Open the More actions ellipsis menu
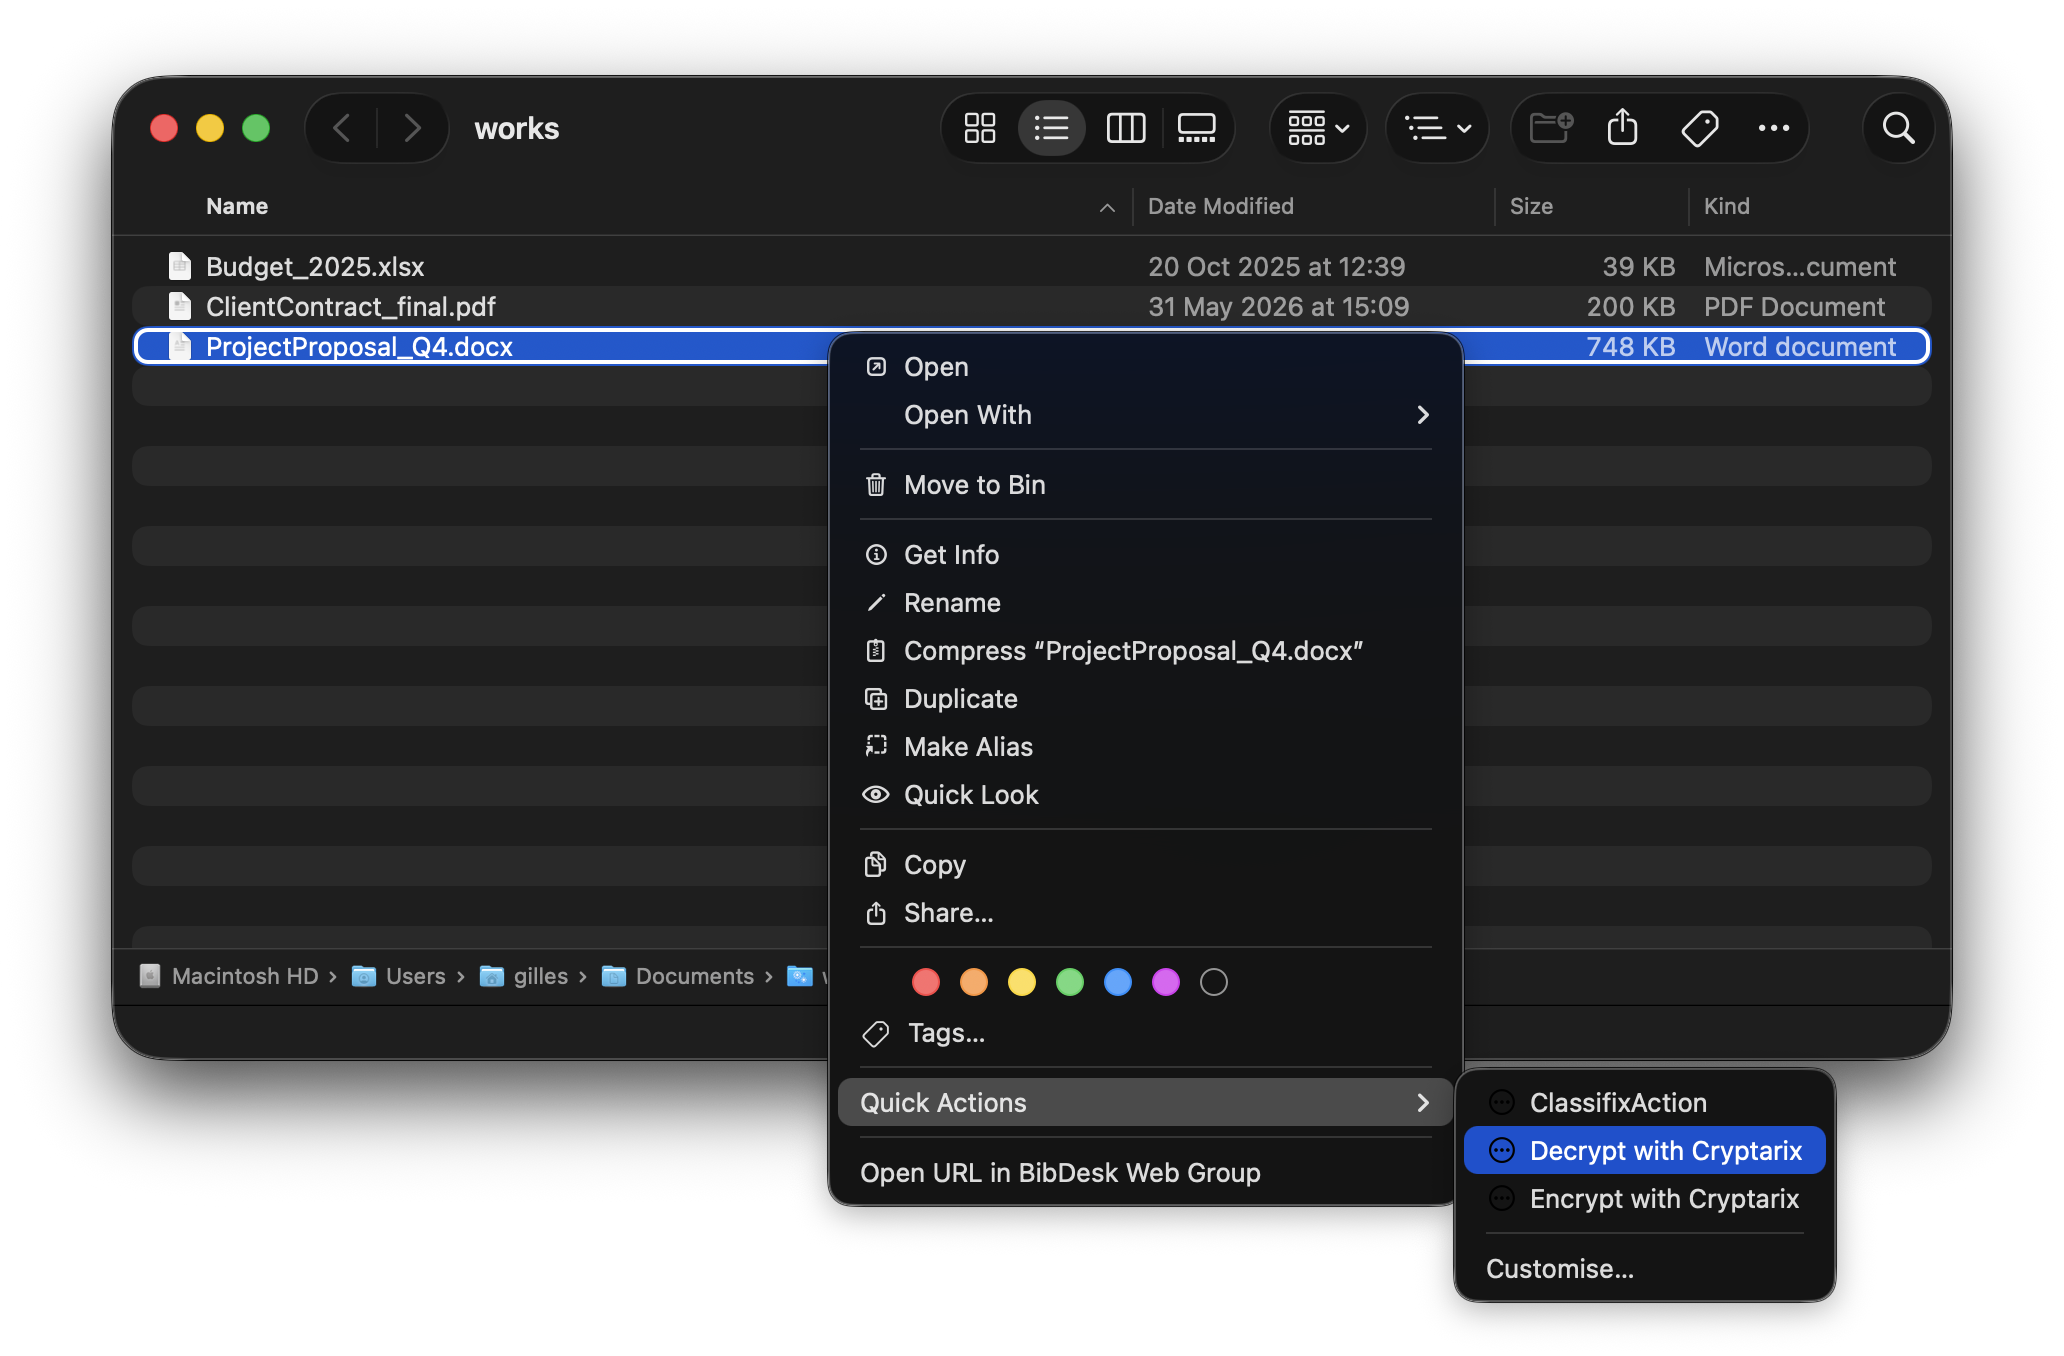The height and width of the screenshot is (1356, 2064). tap(1773, 128)
